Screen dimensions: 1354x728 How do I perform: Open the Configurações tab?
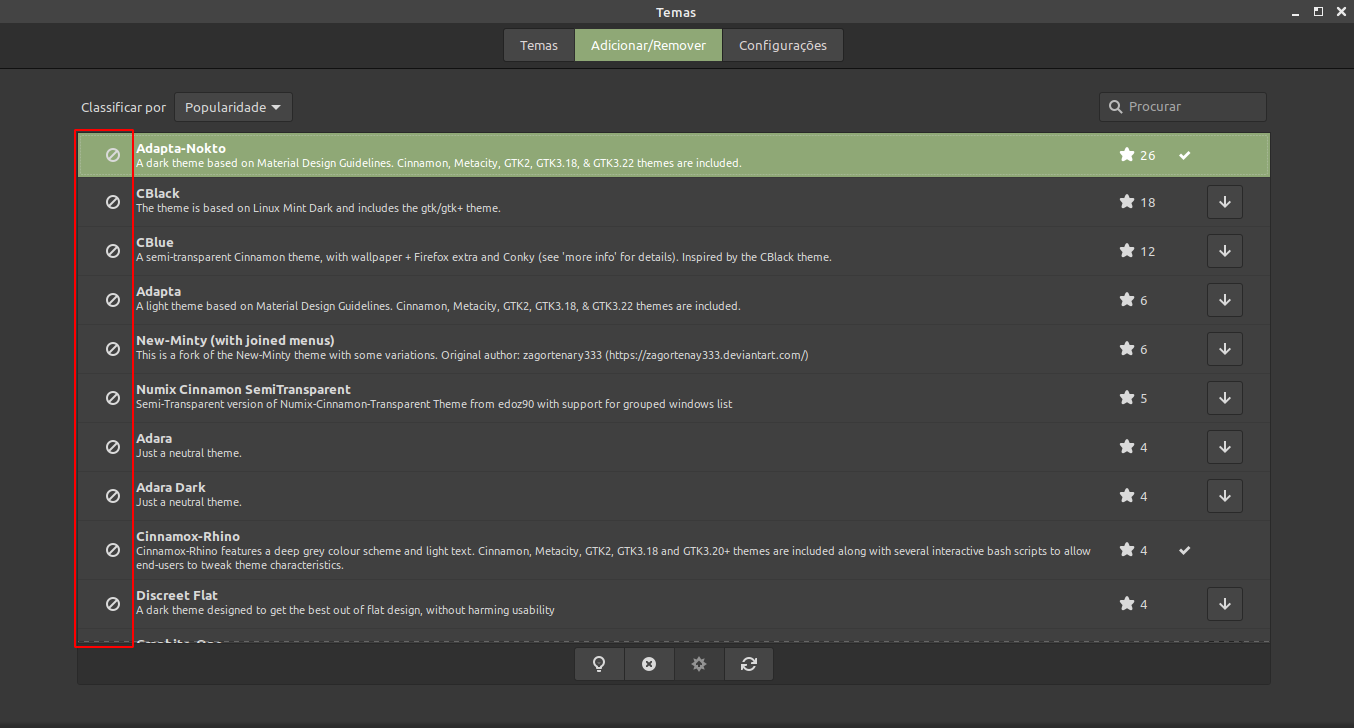[783, 45]
